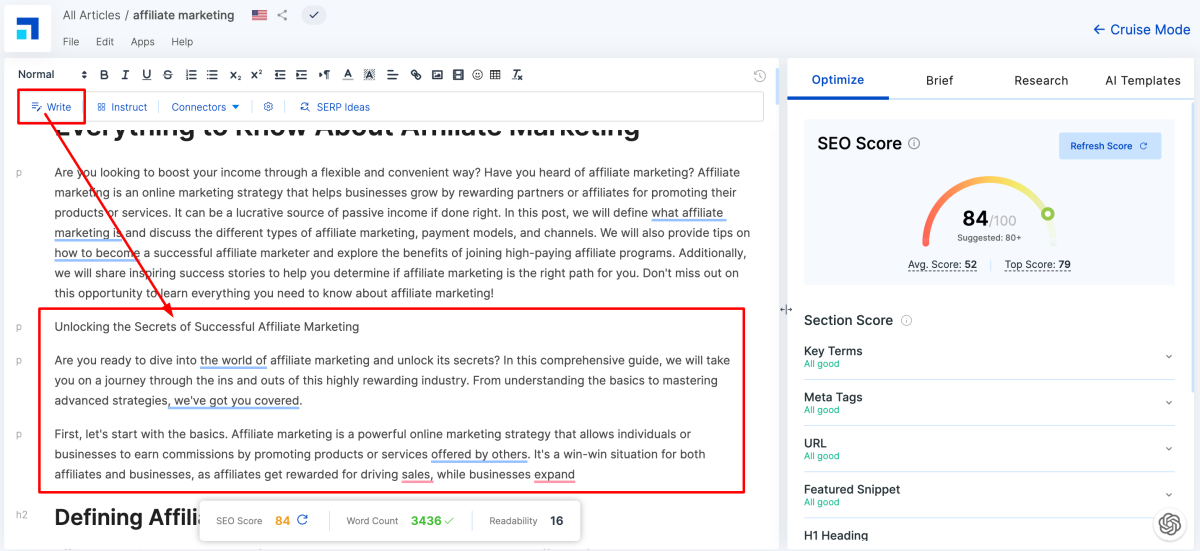Screen dimensions: 1200x551
Task: Open the AI settings gear icon
Action: (268, 107)
